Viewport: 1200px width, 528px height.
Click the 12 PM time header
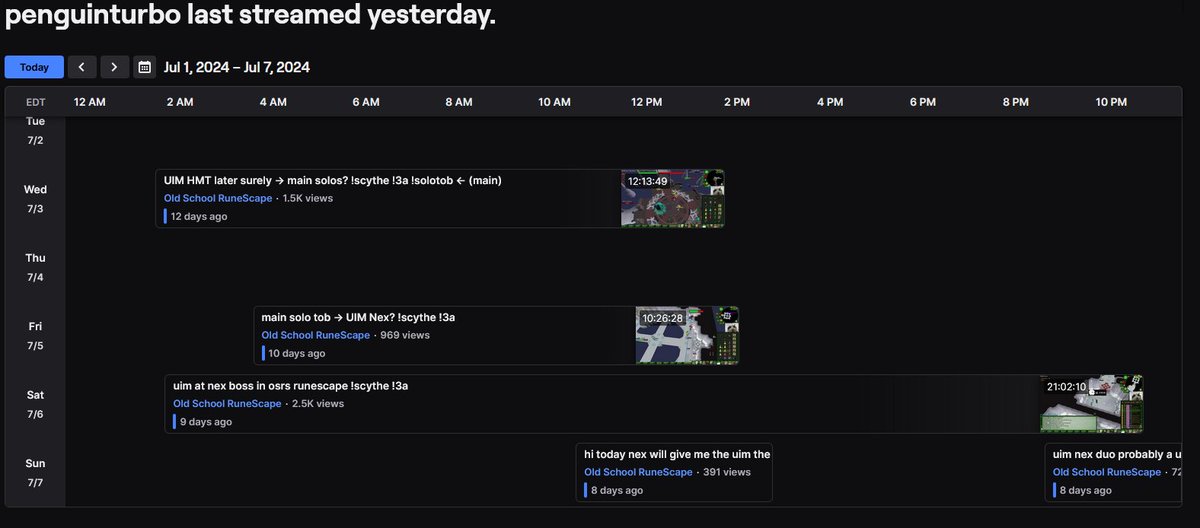point(647,103)
